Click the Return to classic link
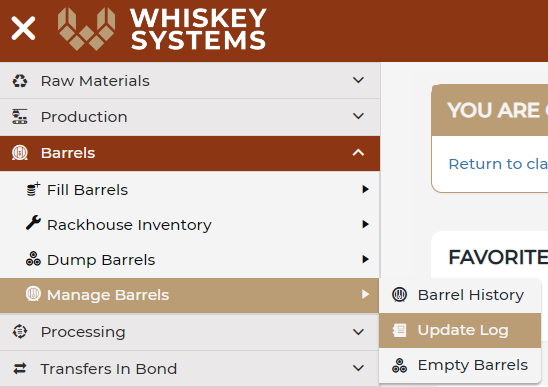The height and width of the screenshot is (387, 548). [x=498, y=164]
